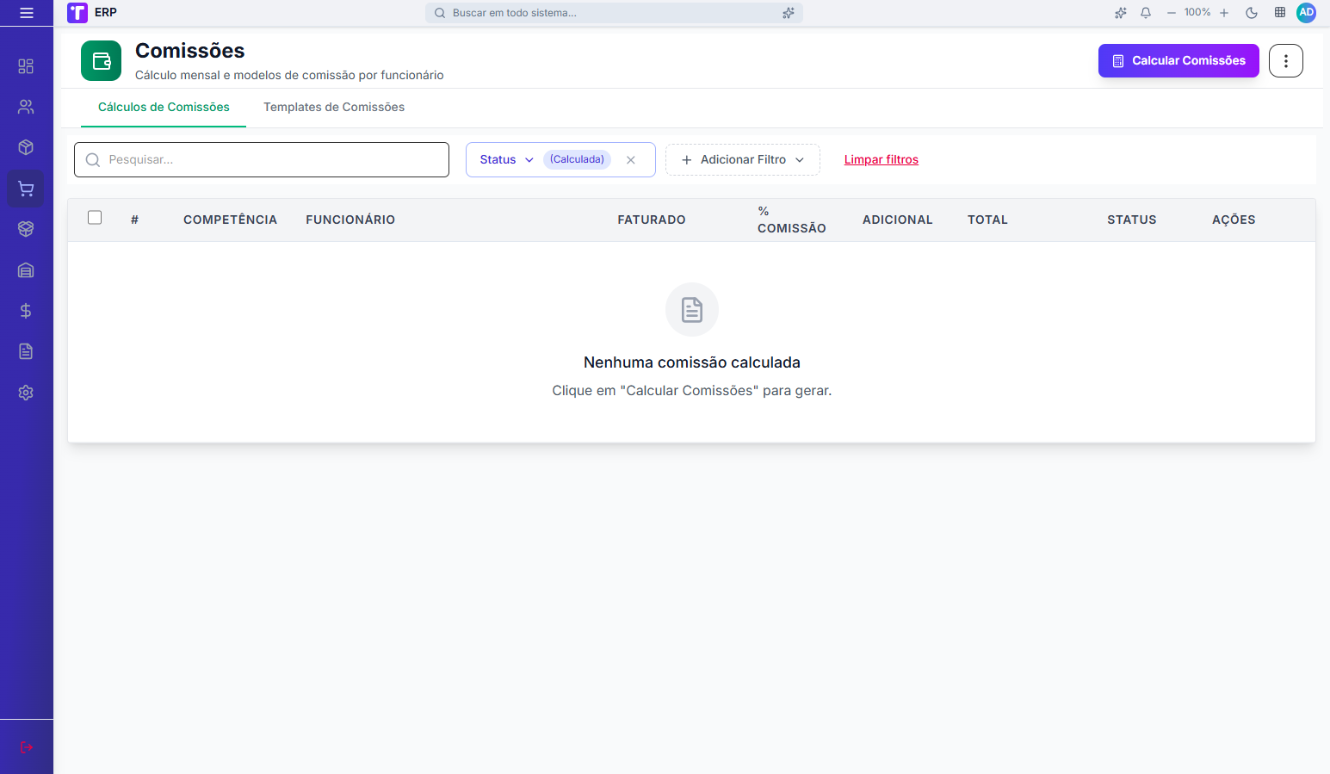Image resolution: width=1330 pixels, height=774 pixels.
Task: Click the FATURADO column header
Action: point(652,220)
